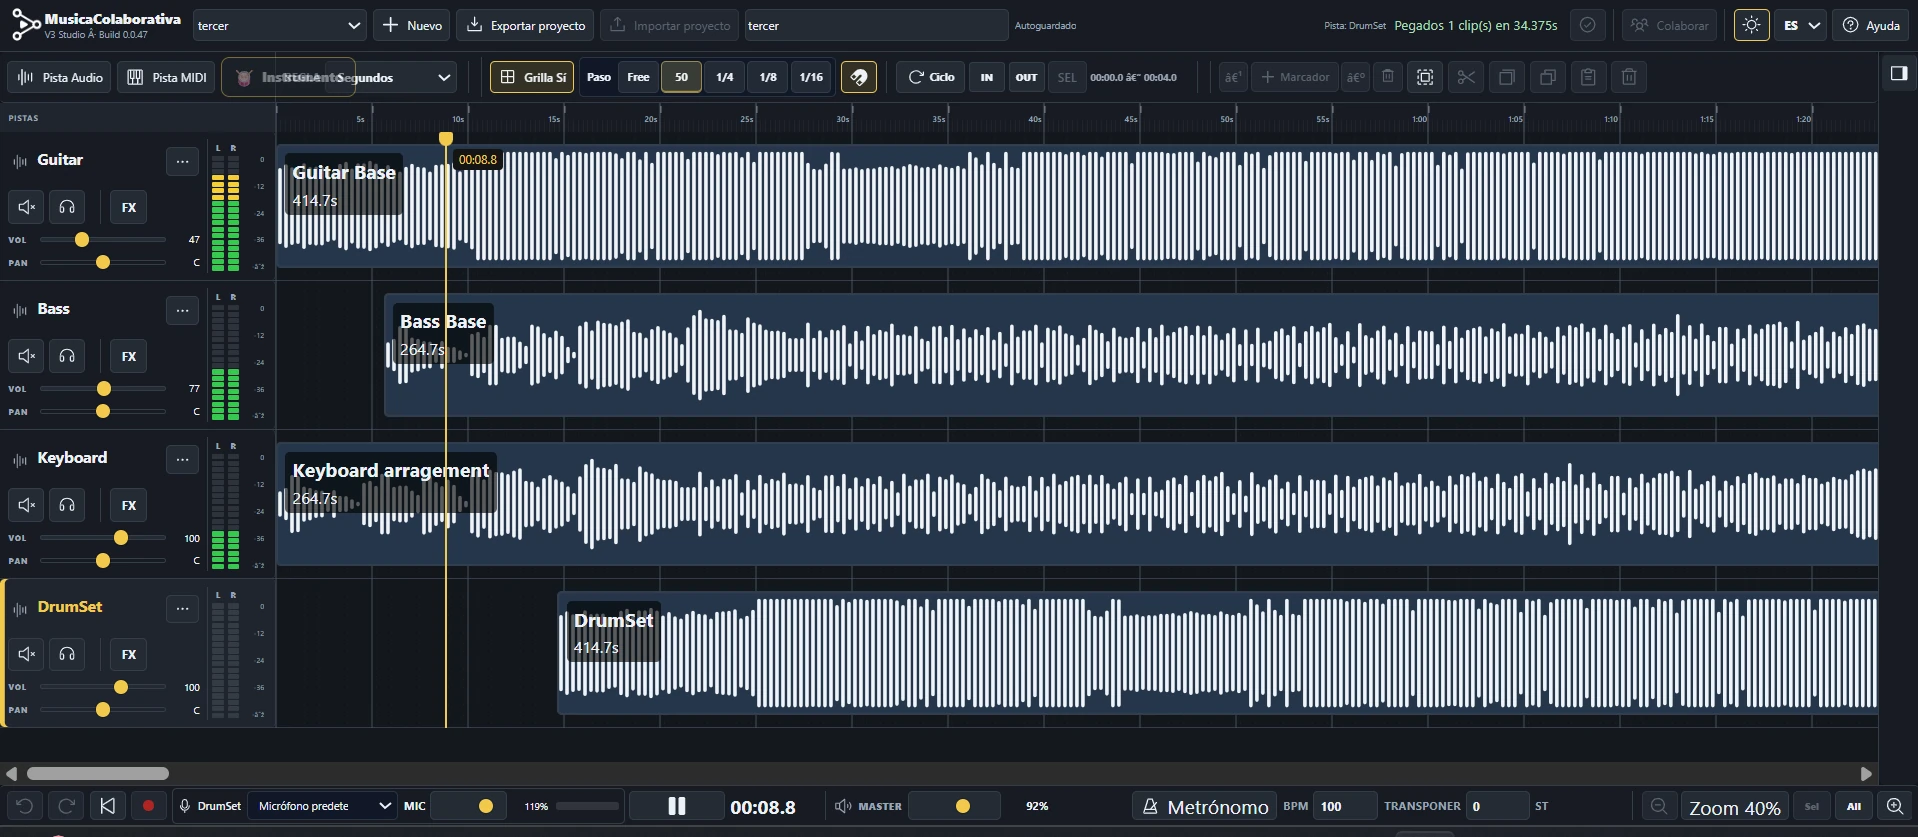The image size is (1918, 837).
Task: Set loop IN point
Action: pos(987,77)
